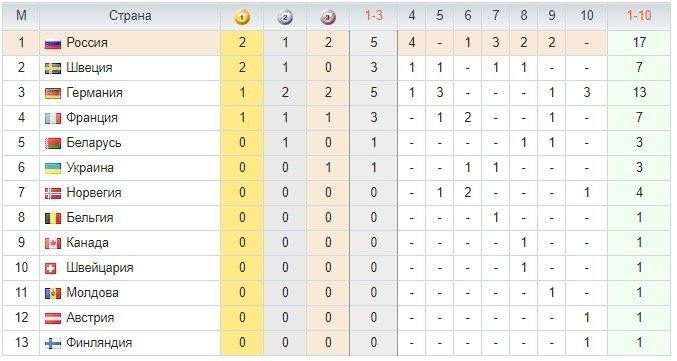Screen dimensions: 677x361
Task: Sort by the 1-10 column header
Action: 639,16
